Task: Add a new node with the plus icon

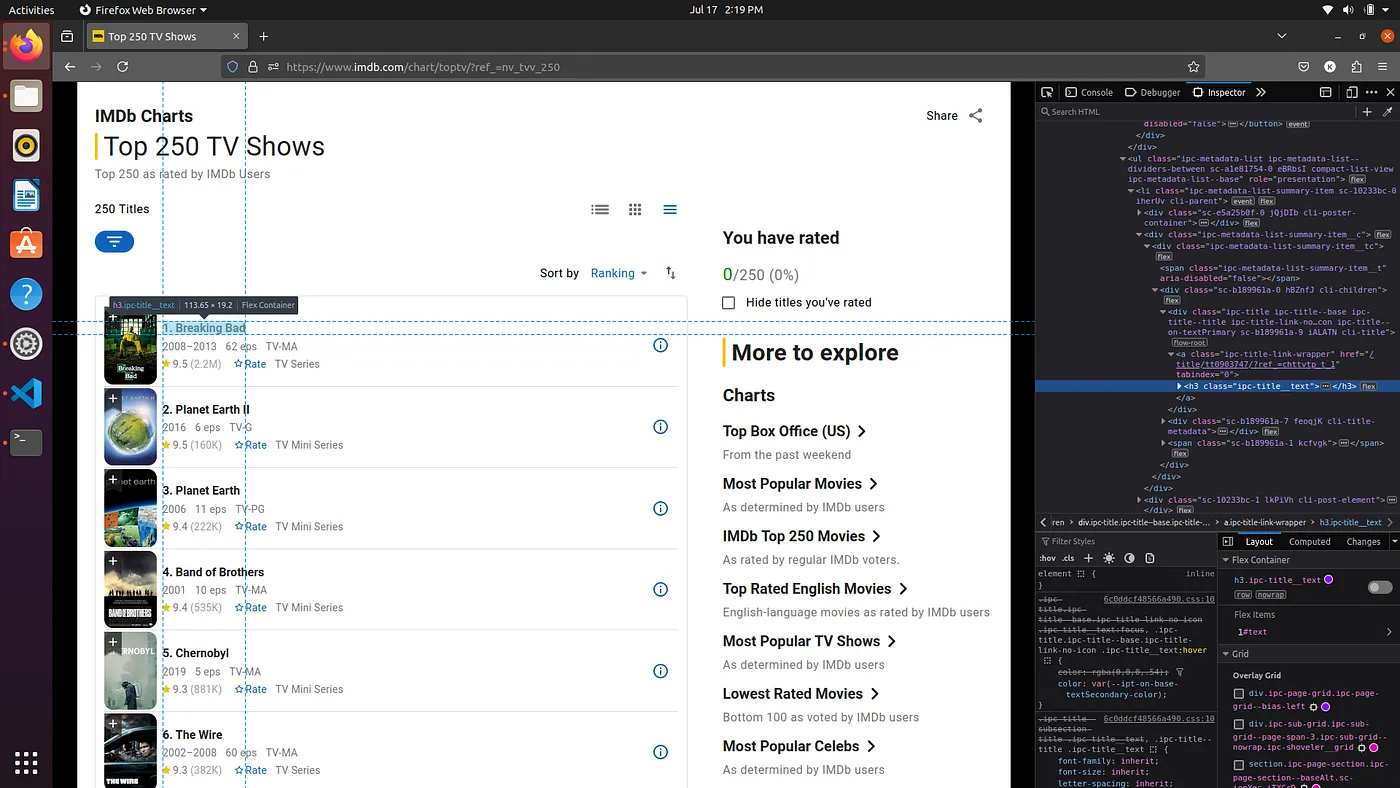Action: click(1367, 112)
